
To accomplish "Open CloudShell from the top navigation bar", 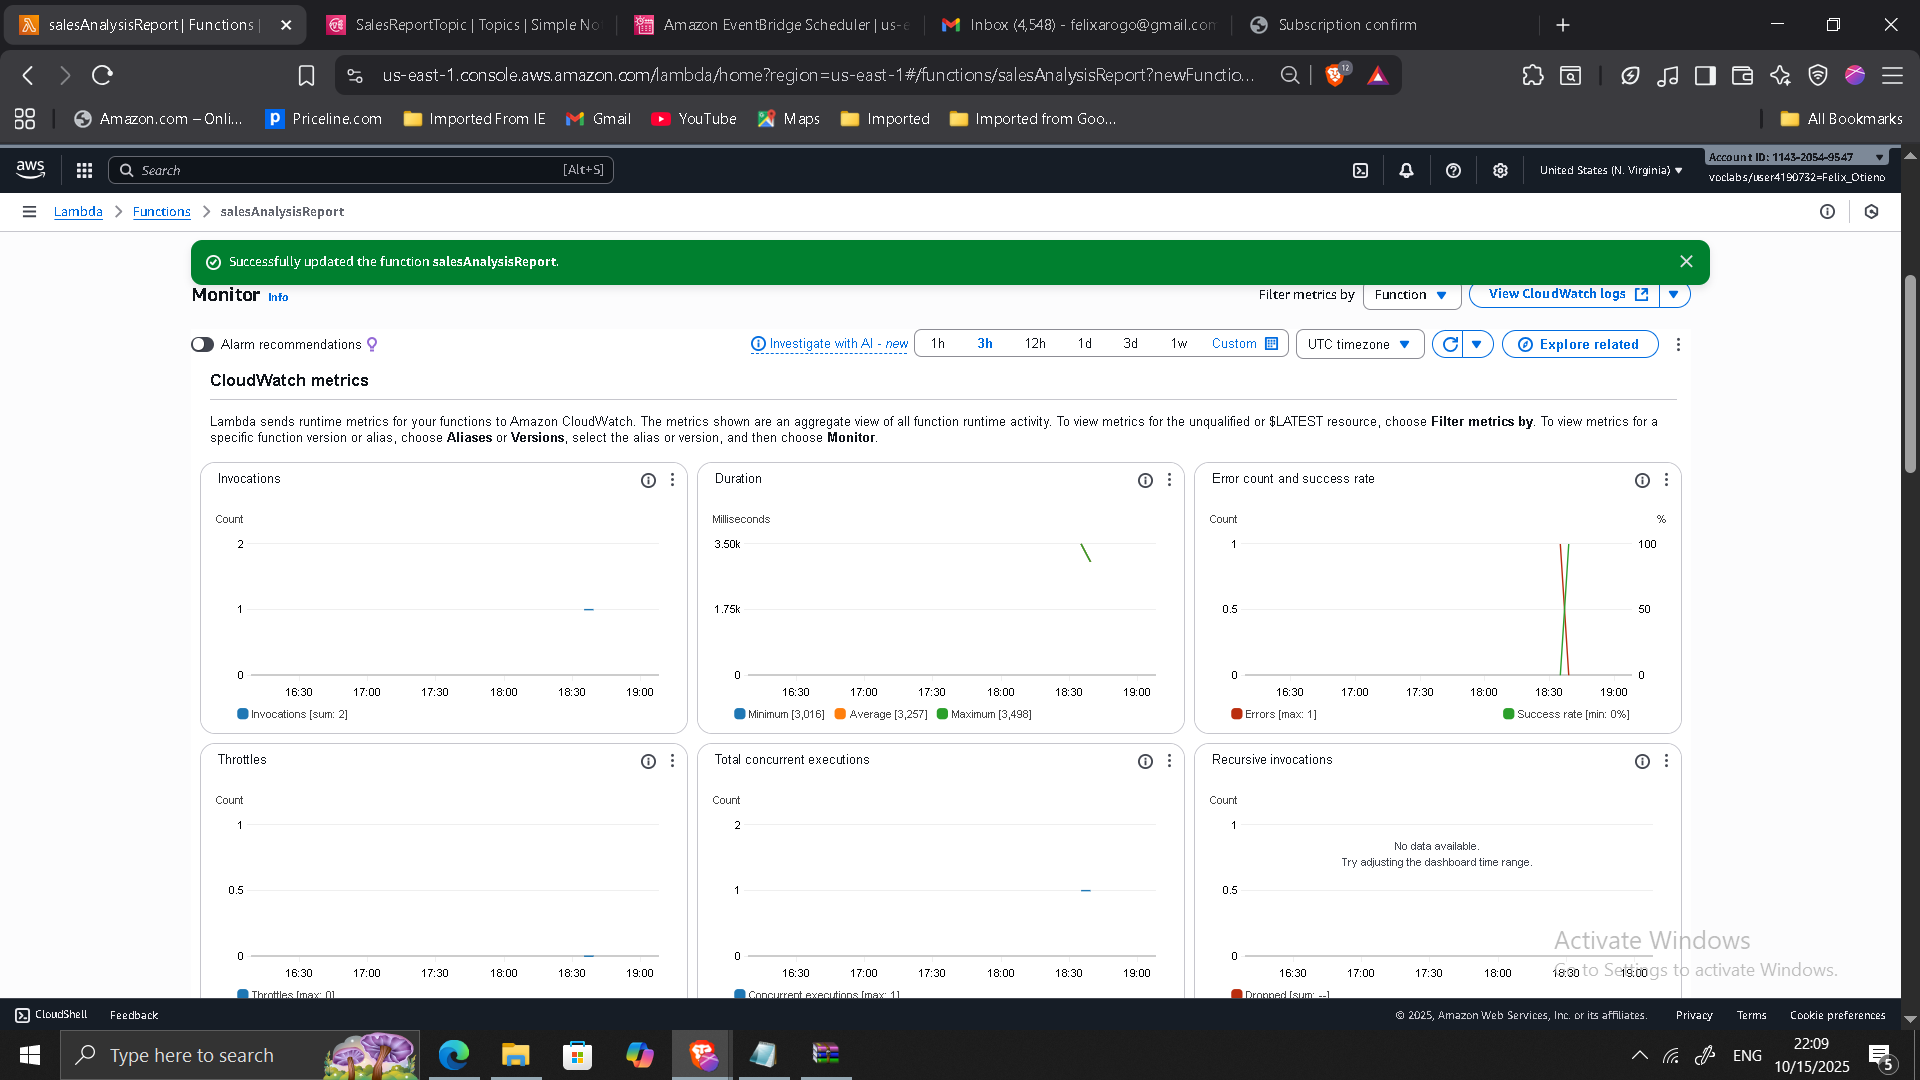I will (1360, 170).
